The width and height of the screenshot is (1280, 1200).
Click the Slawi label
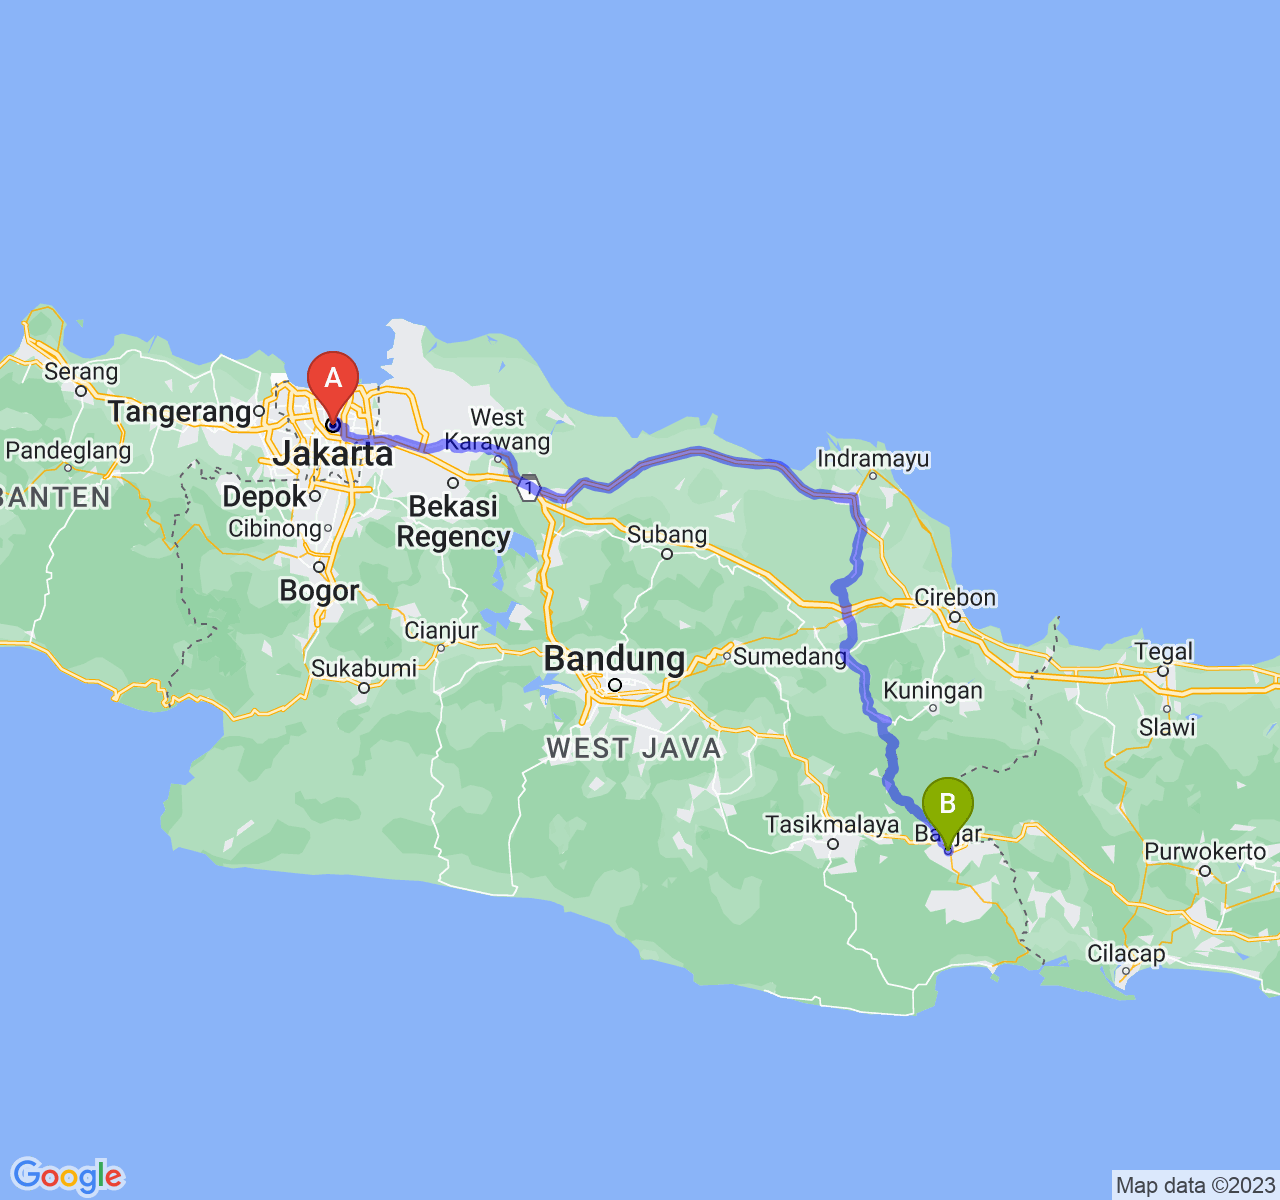[1167, 727]
